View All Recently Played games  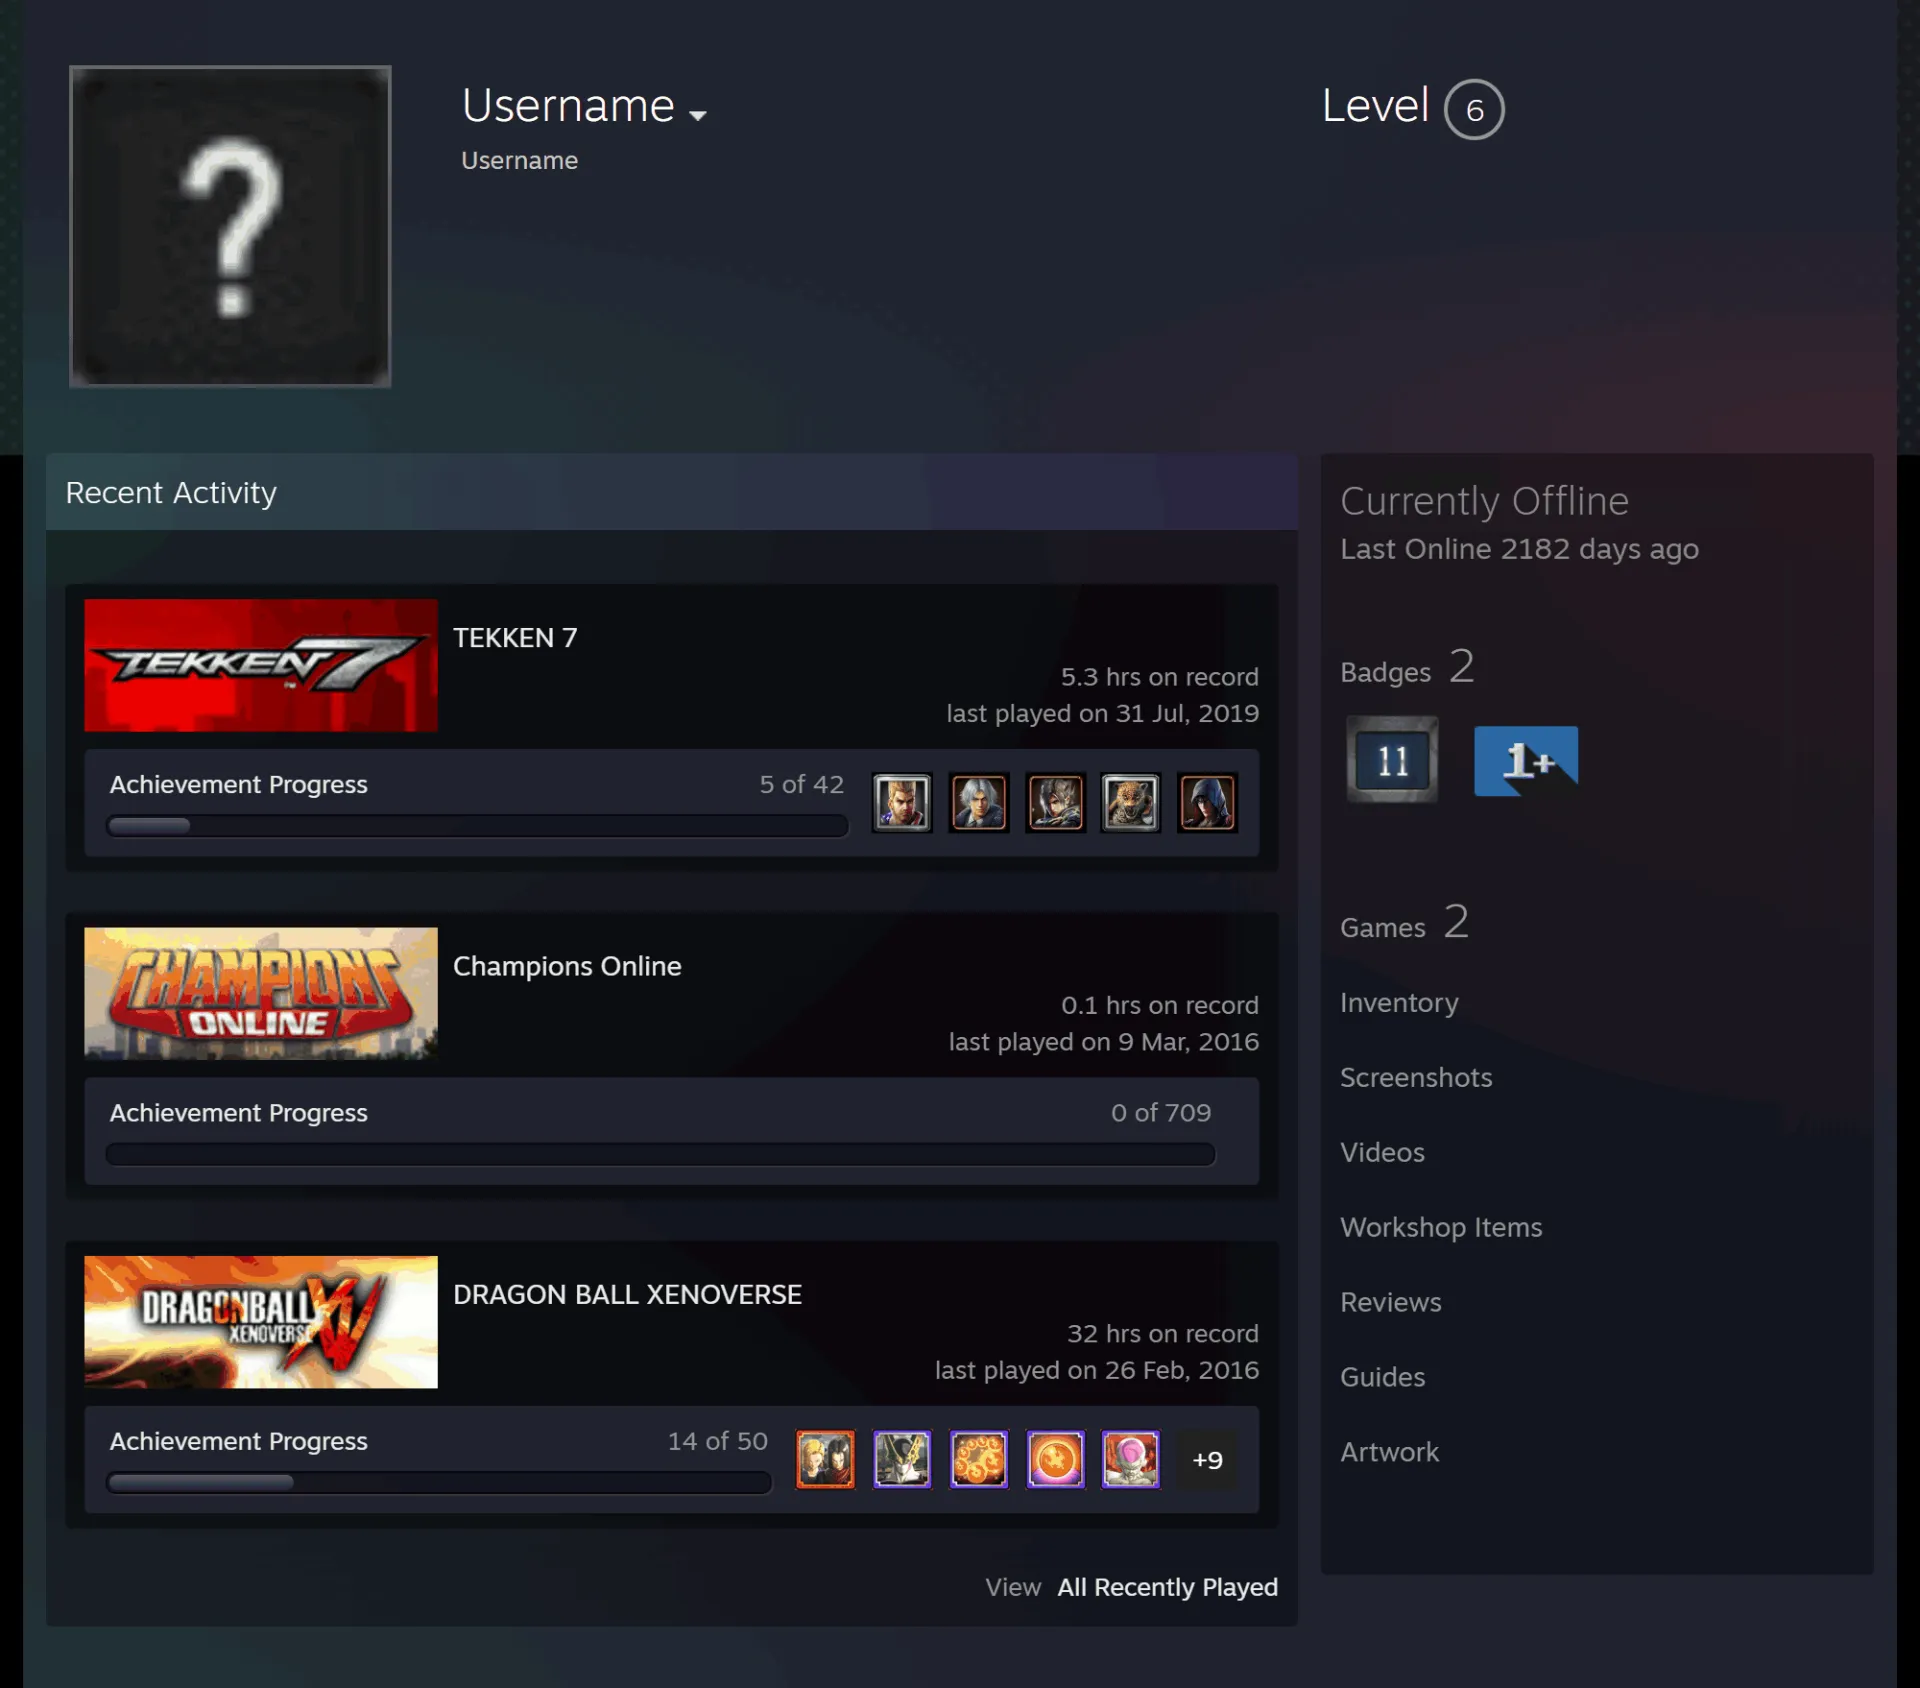coord(1167,1587)
